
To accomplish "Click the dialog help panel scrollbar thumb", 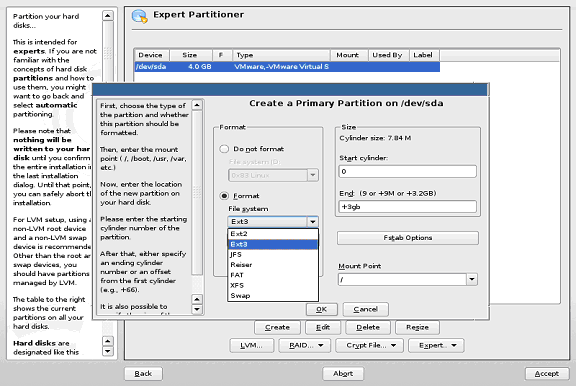I will [197, 192].
